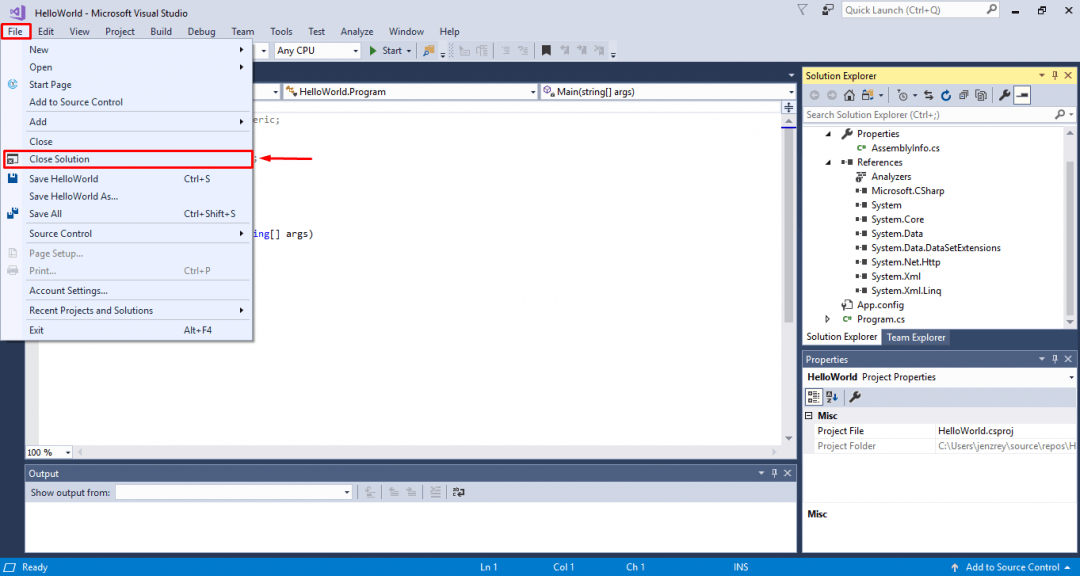Click Close Solution in the File menu
Viewport: 1080px width, 576px height.
pyautogui.click(x=60, y=158)
